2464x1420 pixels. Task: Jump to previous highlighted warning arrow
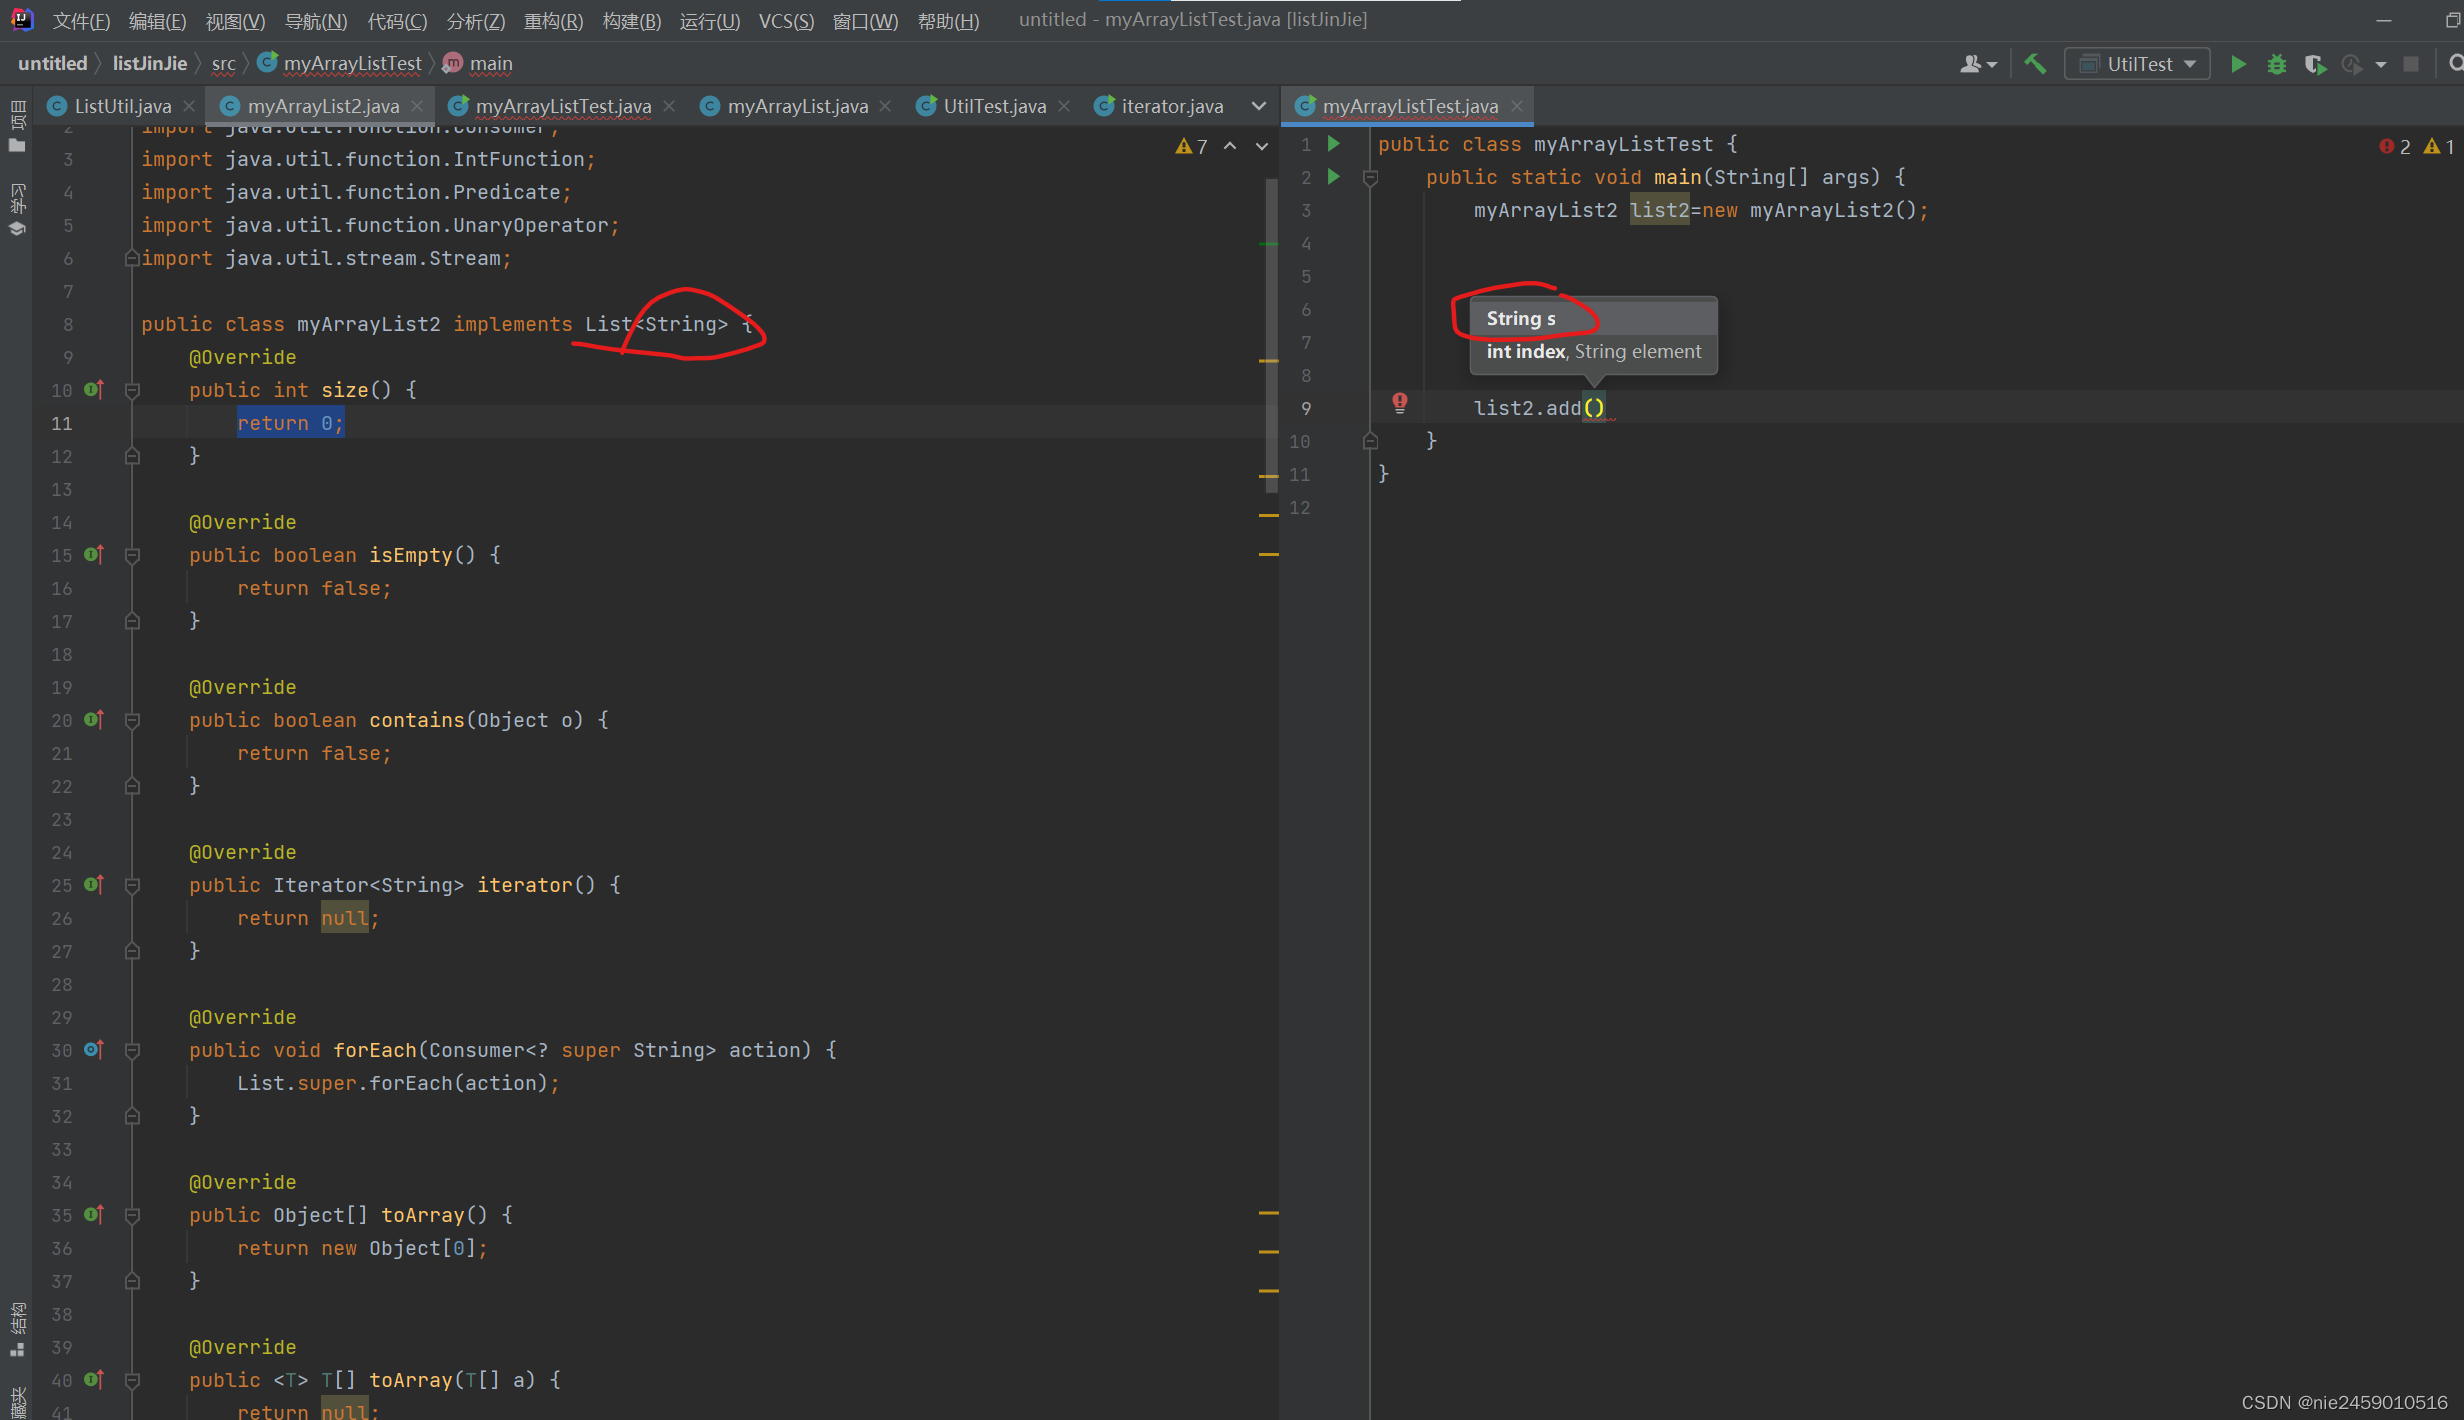pyautogui.click(x=1230, y=146)
